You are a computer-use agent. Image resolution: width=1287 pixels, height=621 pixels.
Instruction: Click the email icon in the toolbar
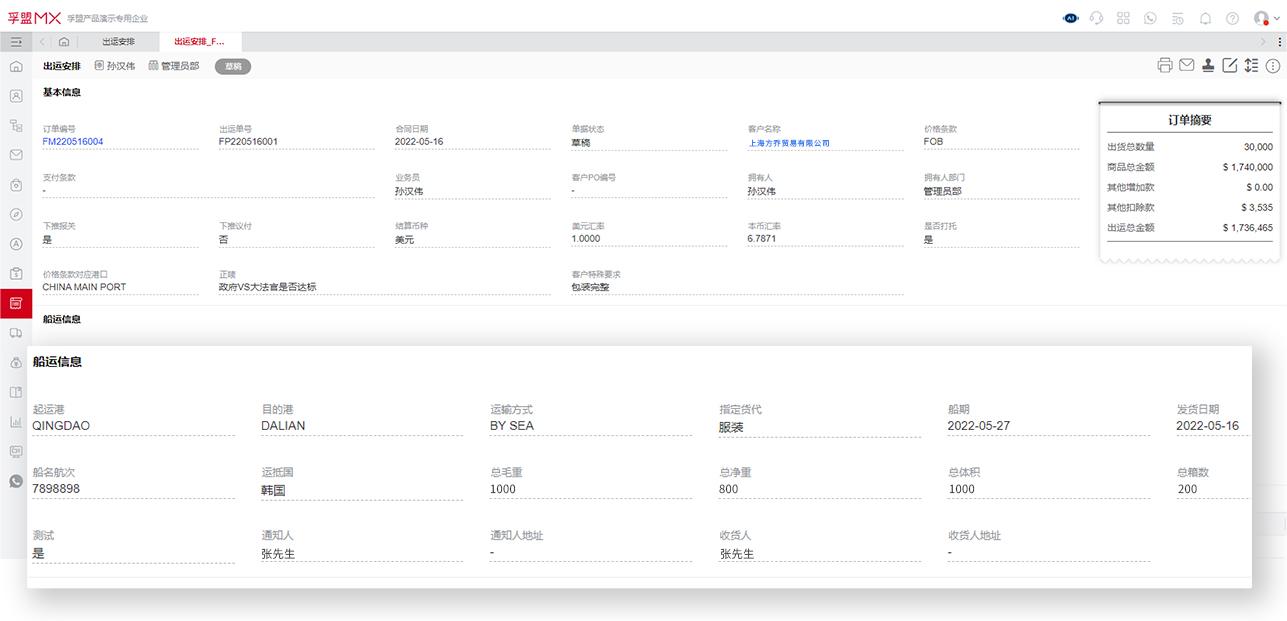pos(1186,64)
